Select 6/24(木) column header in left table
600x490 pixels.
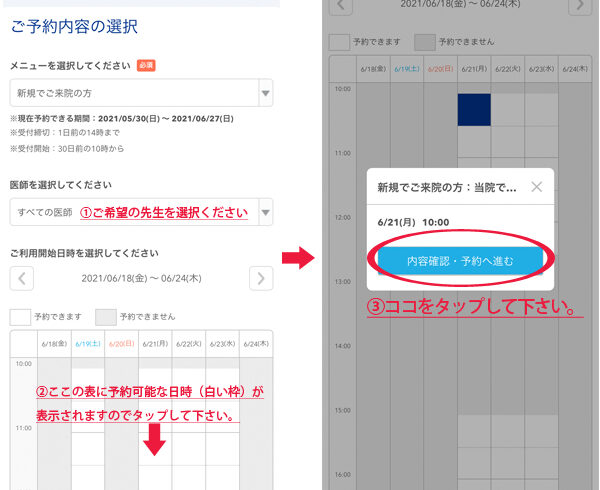tap(256, 344)
